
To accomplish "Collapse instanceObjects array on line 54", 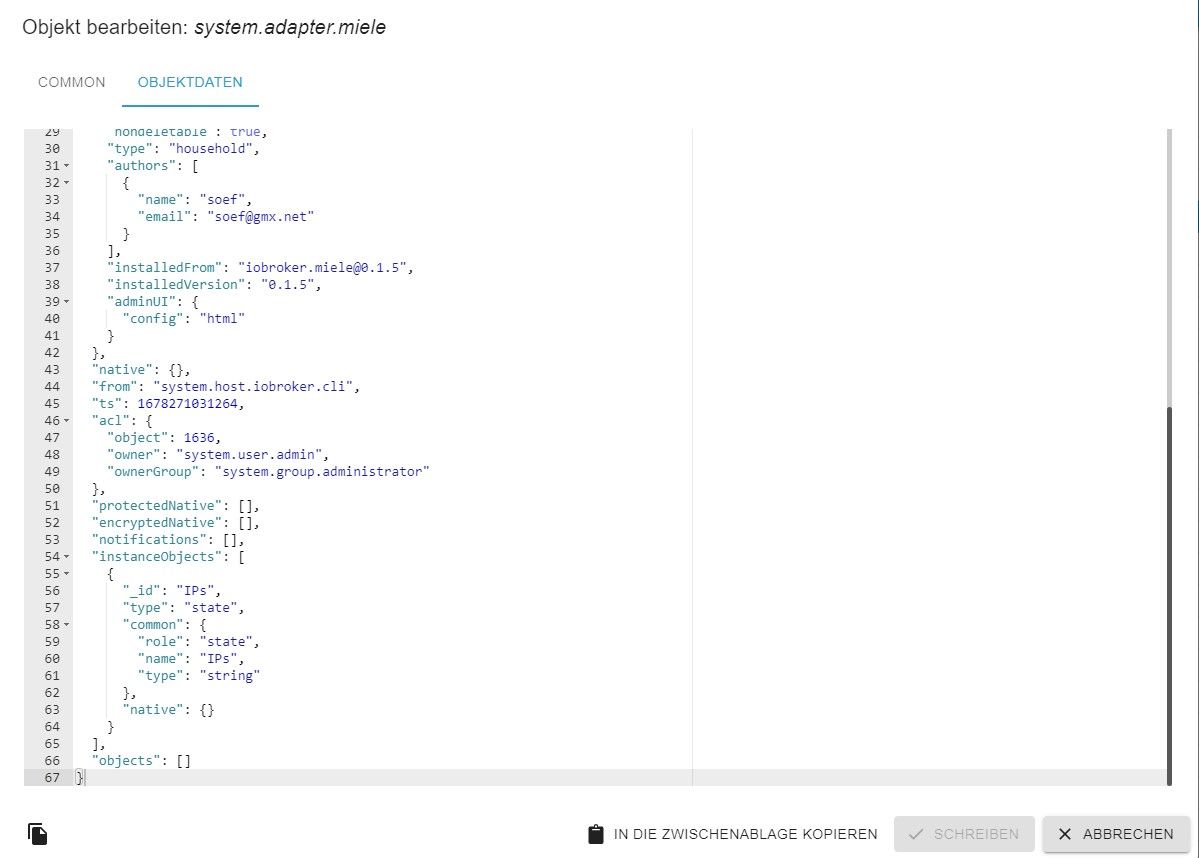I will [67, 557].
